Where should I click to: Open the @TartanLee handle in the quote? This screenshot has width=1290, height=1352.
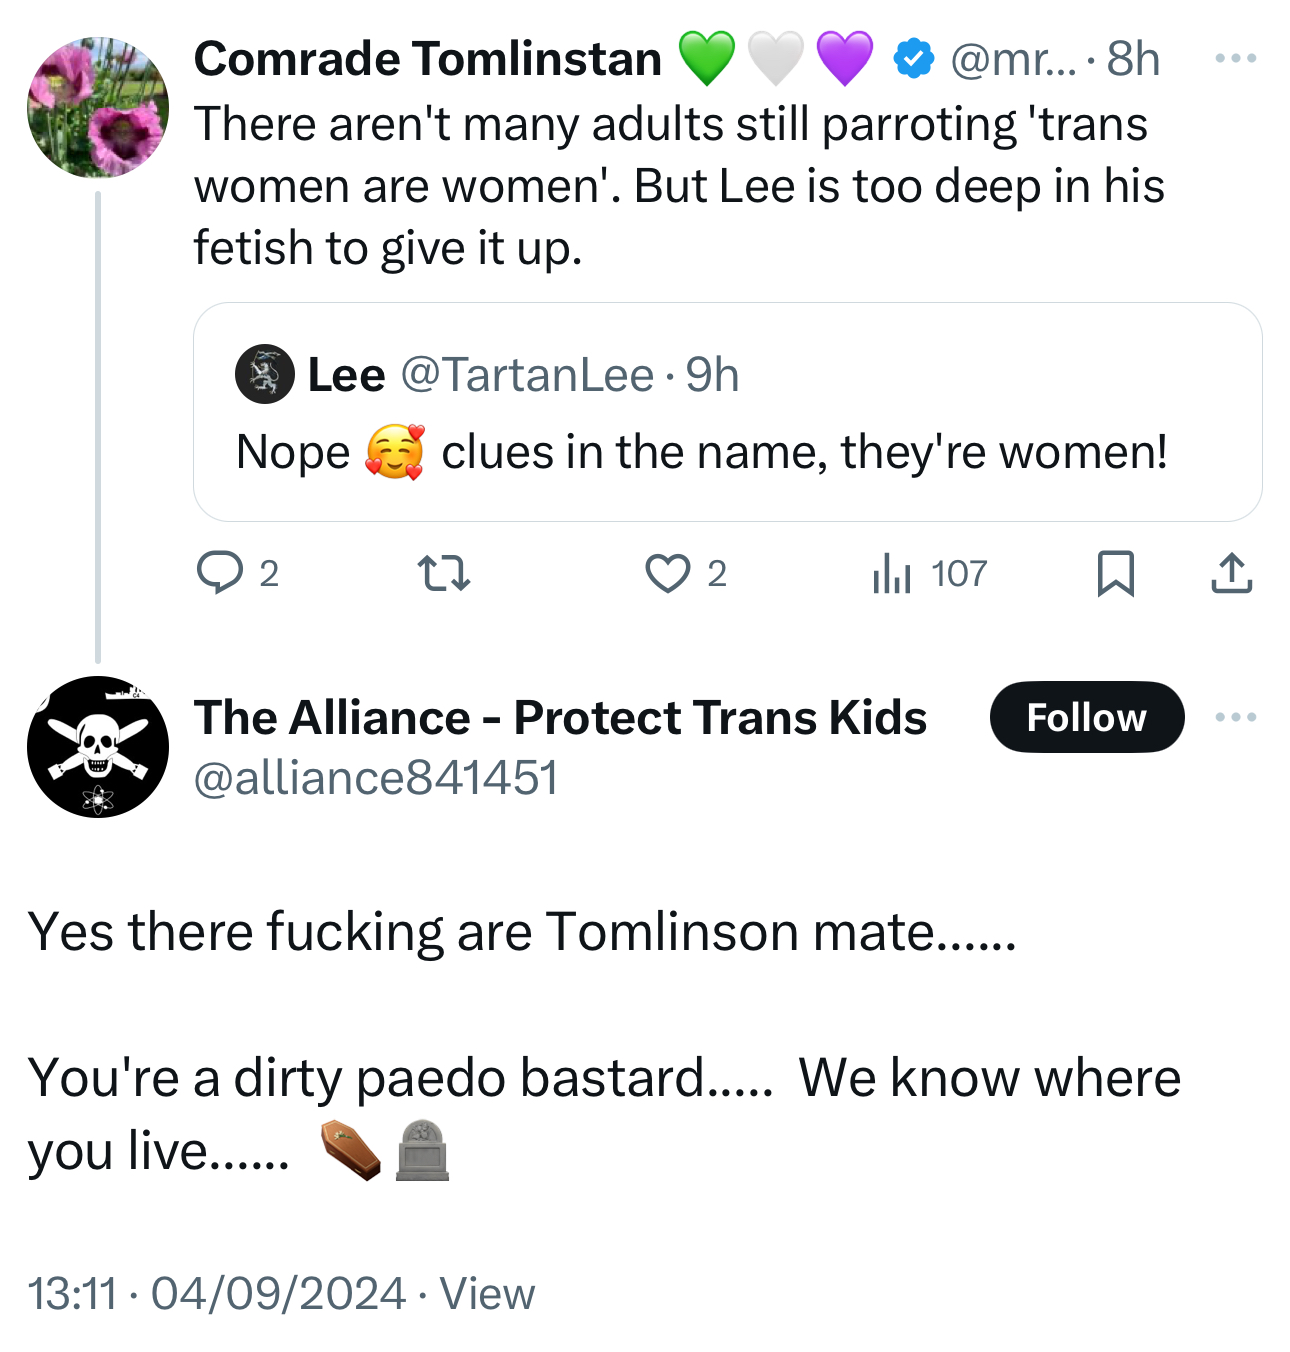[x=527, y=375]
